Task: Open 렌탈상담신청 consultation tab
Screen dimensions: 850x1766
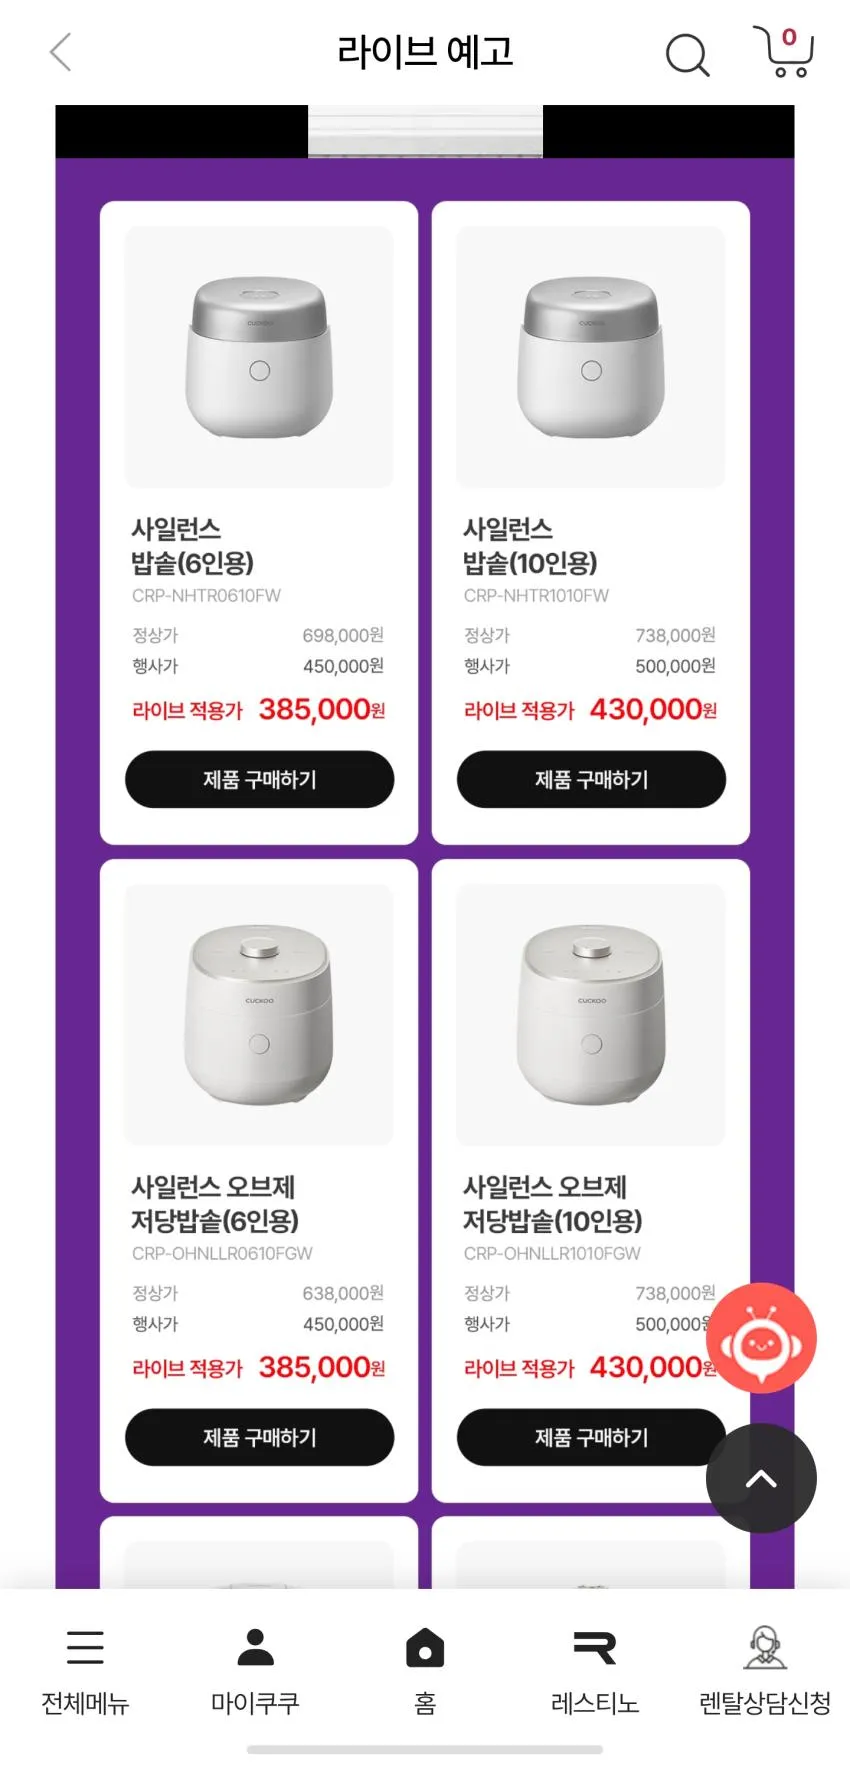Action: point(765,1670)
